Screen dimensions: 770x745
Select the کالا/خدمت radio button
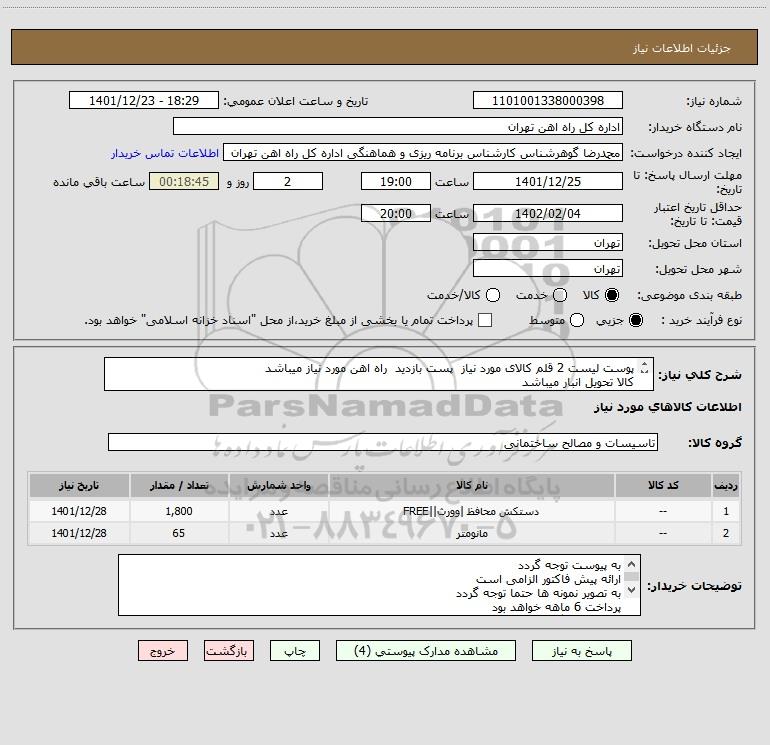click(x=493, y=295)
